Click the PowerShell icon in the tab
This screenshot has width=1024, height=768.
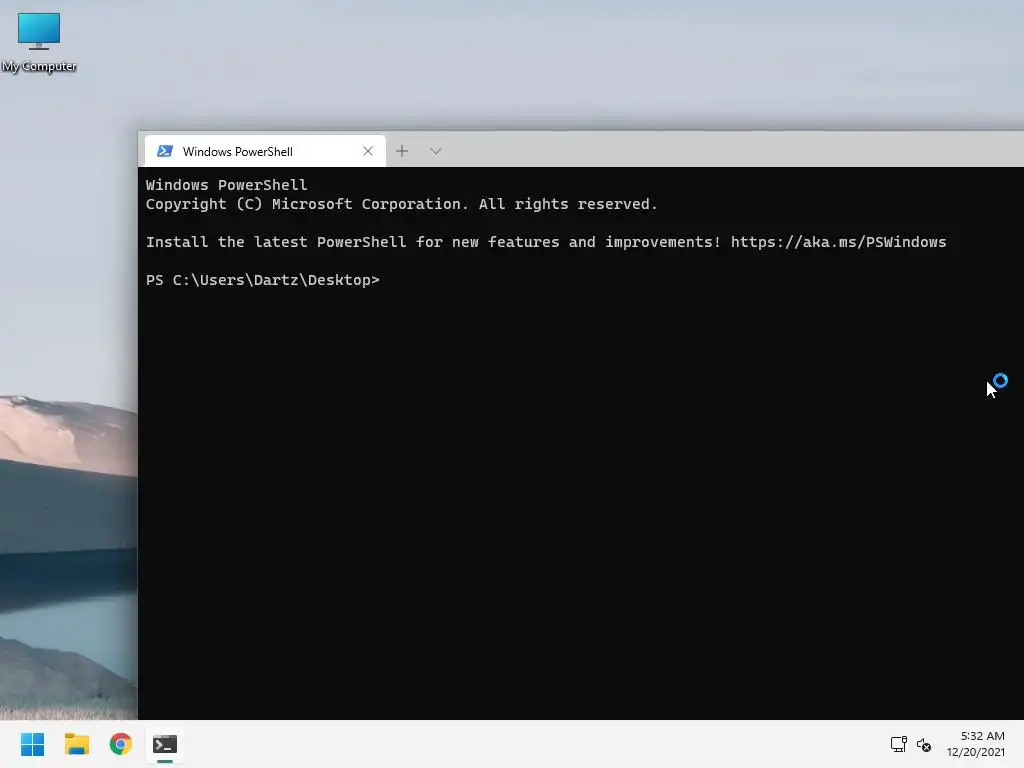click(x=165, y=152)
